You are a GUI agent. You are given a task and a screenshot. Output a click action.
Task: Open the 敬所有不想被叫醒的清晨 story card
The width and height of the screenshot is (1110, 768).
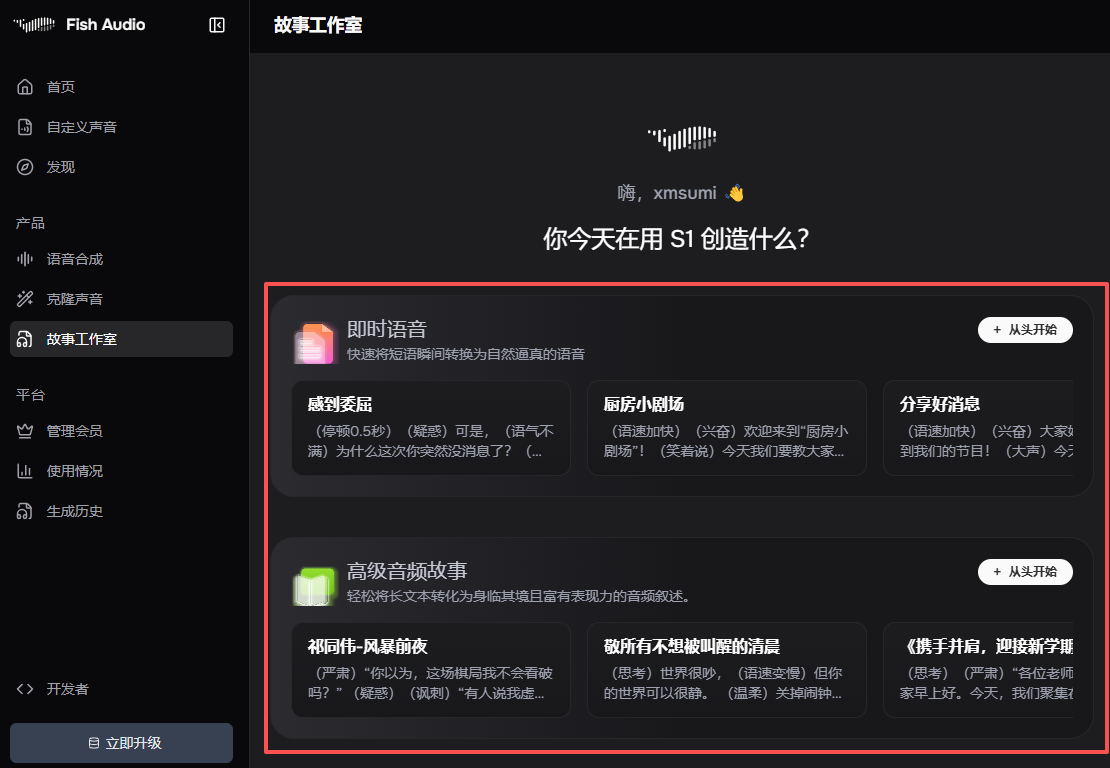pyautogui.click(x=726, y=669)
